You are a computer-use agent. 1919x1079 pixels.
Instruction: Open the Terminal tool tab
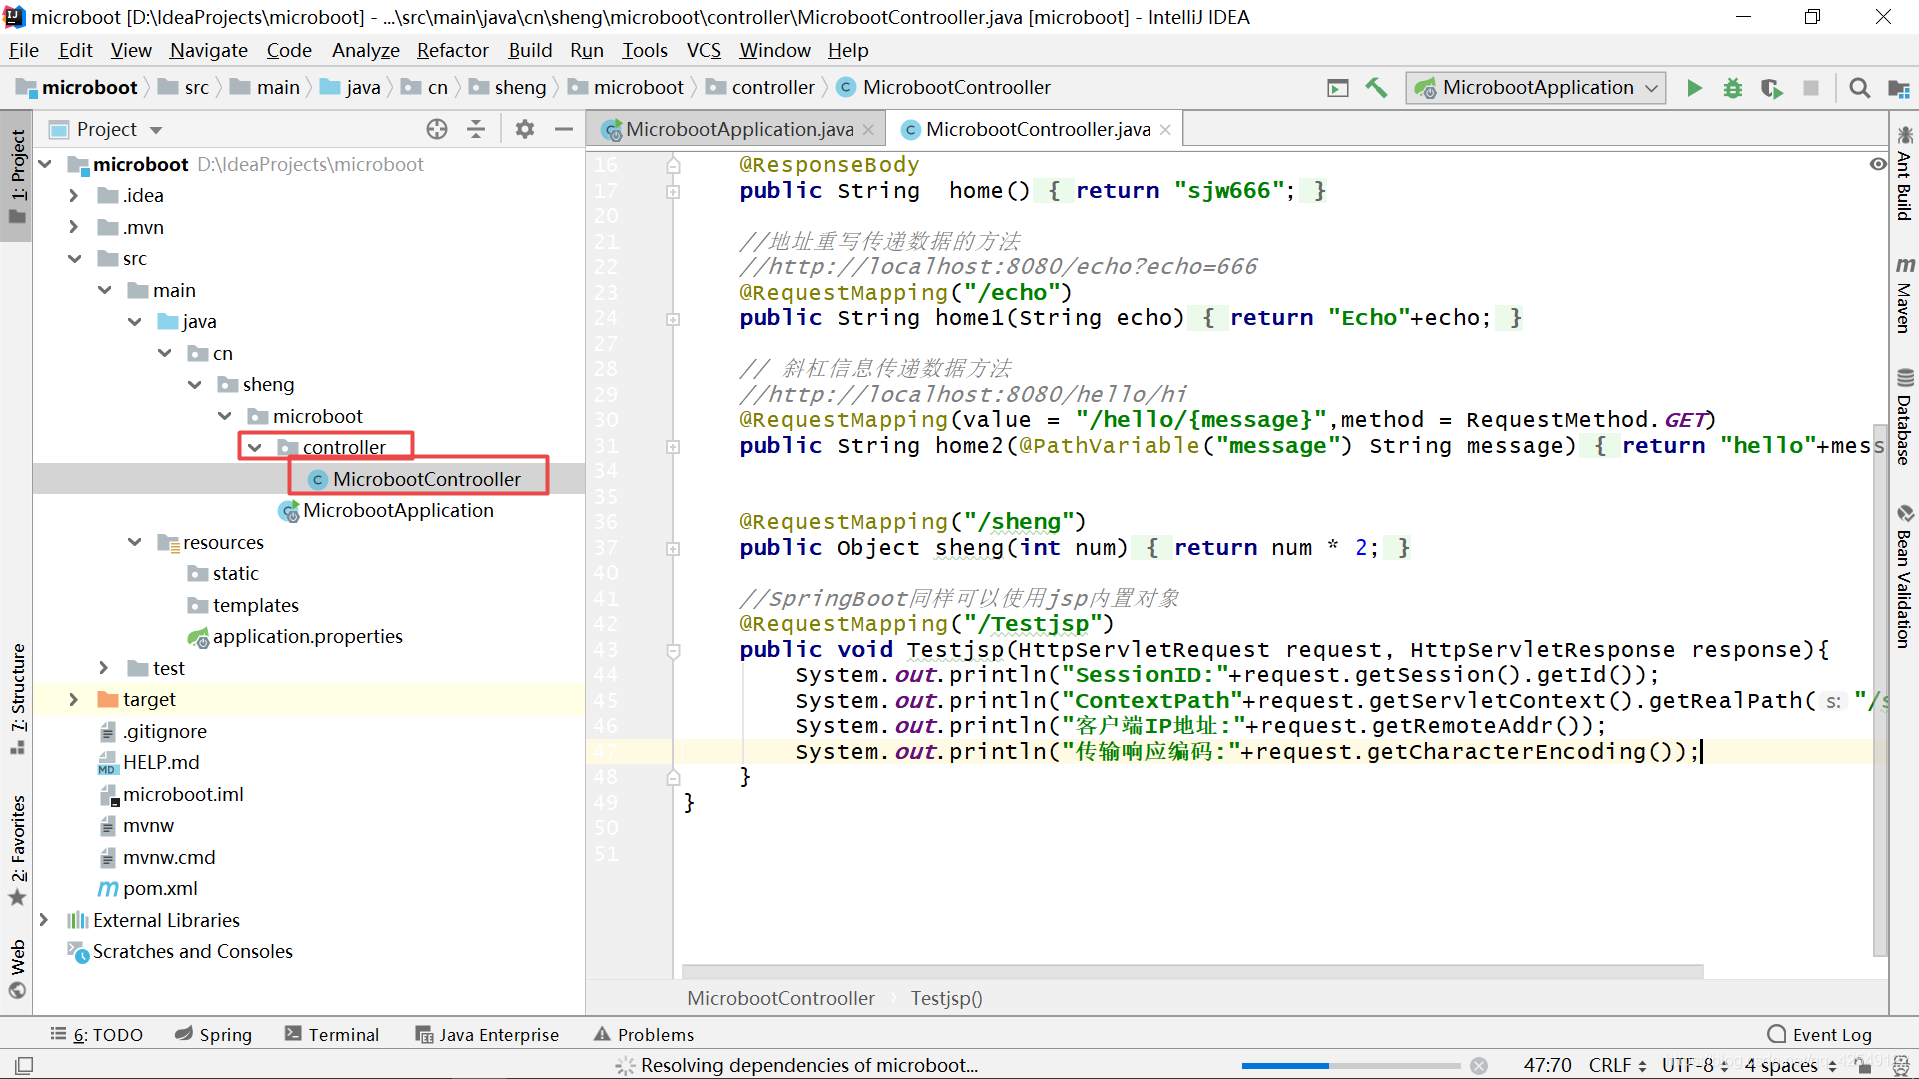click(x=332, y=1035)
